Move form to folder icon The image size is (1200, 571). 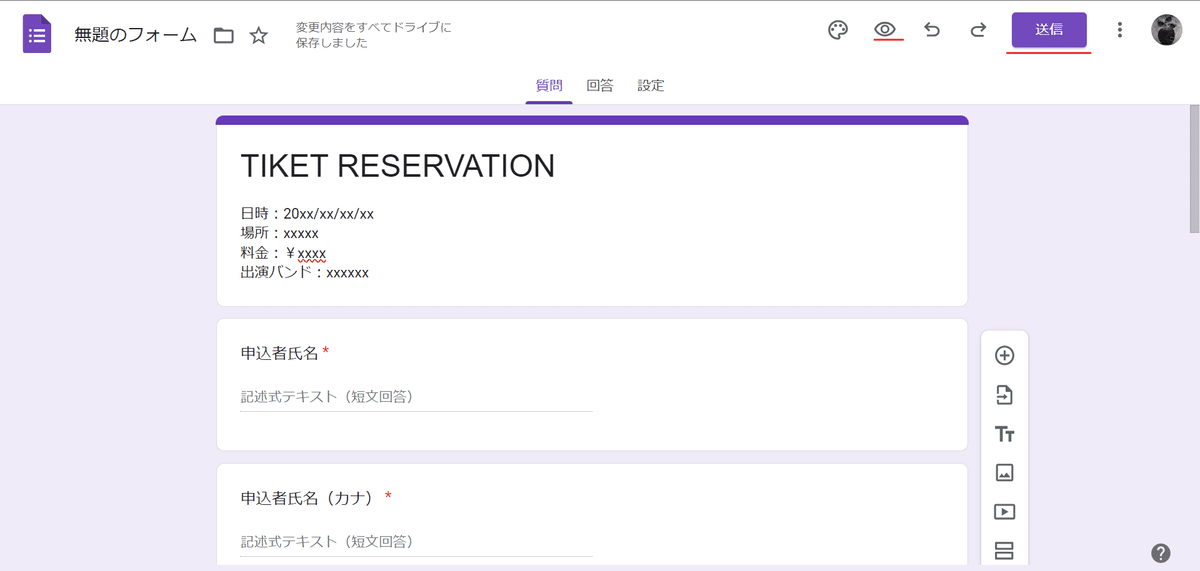[x=224, y=36]
